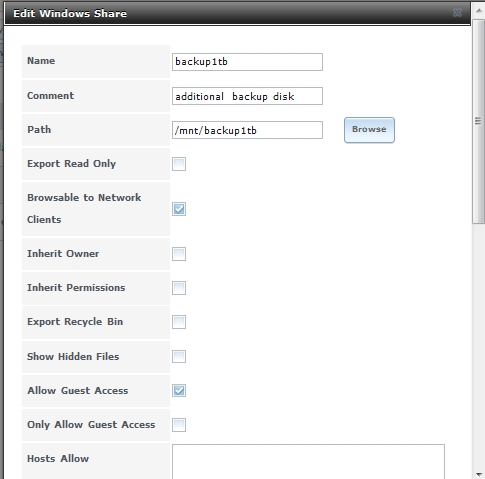Enable Inherit Permissions option

[179, 288]
